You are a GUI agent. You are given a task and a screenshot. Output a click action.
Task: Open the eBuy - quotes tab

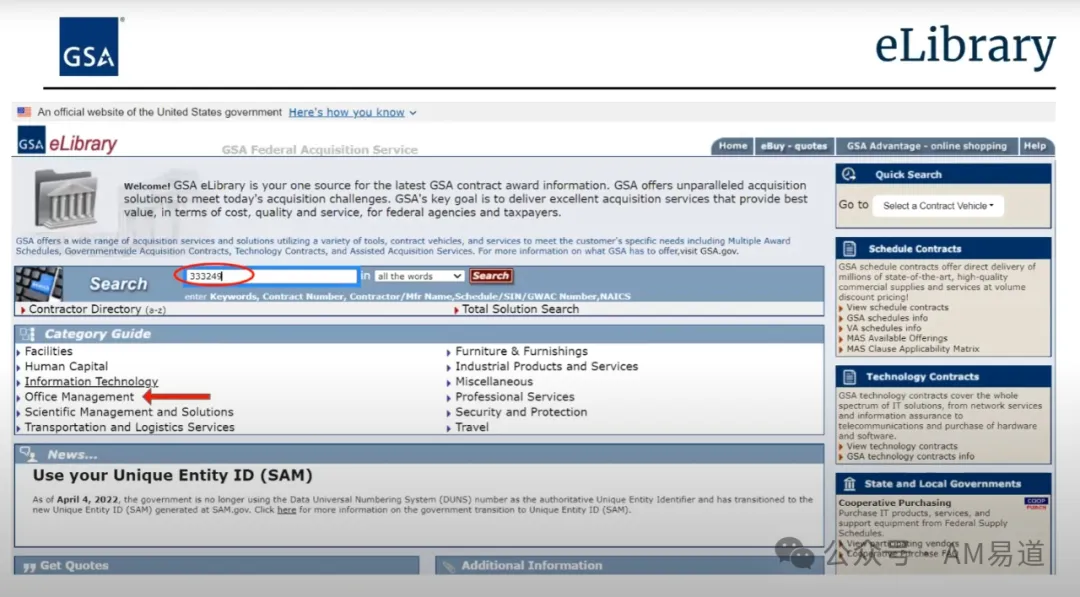coord(793,146)
